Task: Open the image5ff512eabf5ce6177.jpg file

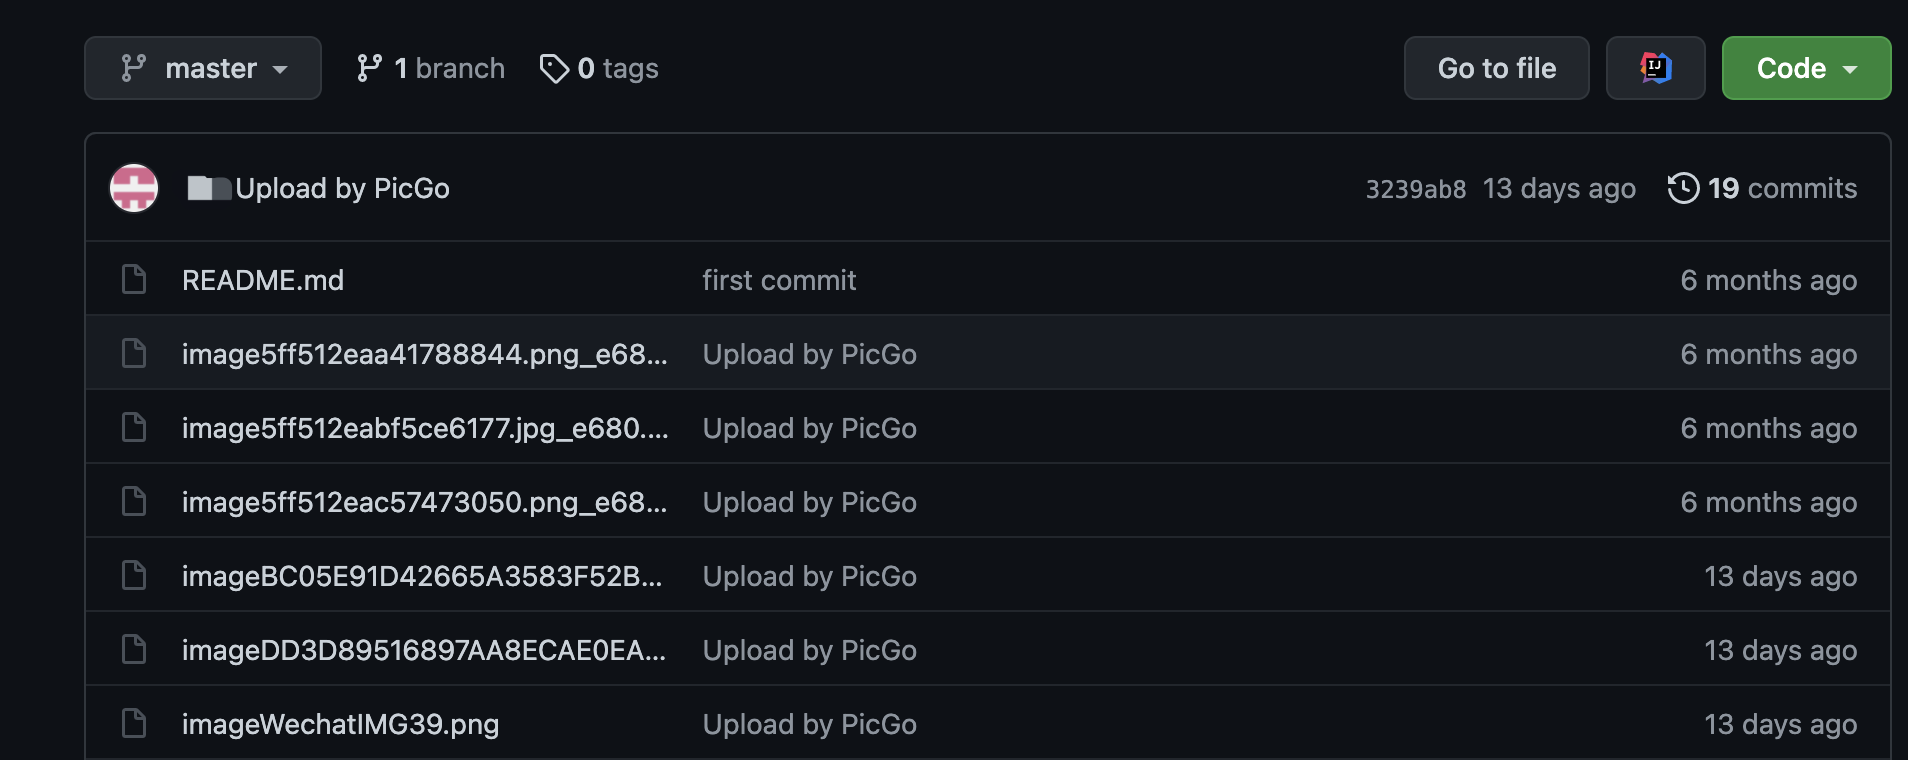Action: point(425,428)
